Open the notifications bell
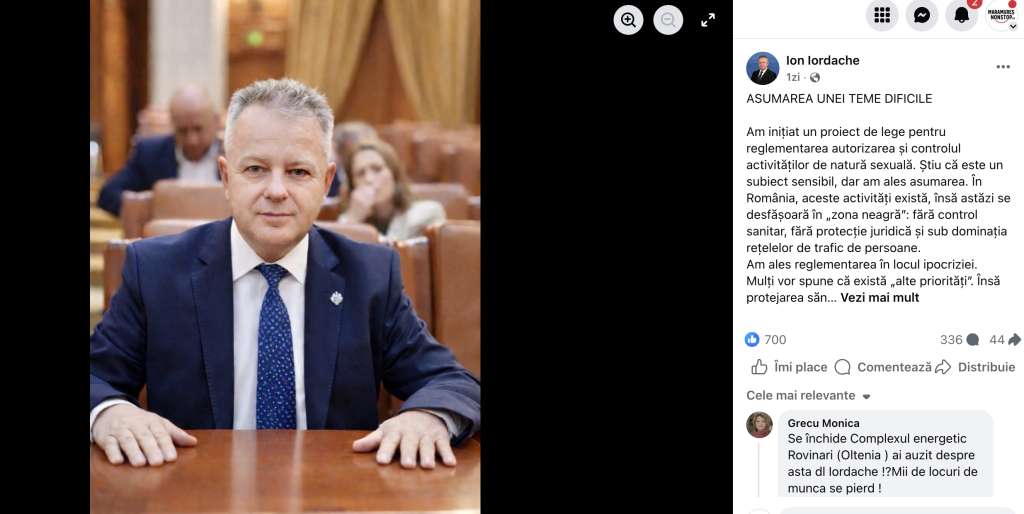Viewport: 1024px width, 514px height. pos(961,16)
